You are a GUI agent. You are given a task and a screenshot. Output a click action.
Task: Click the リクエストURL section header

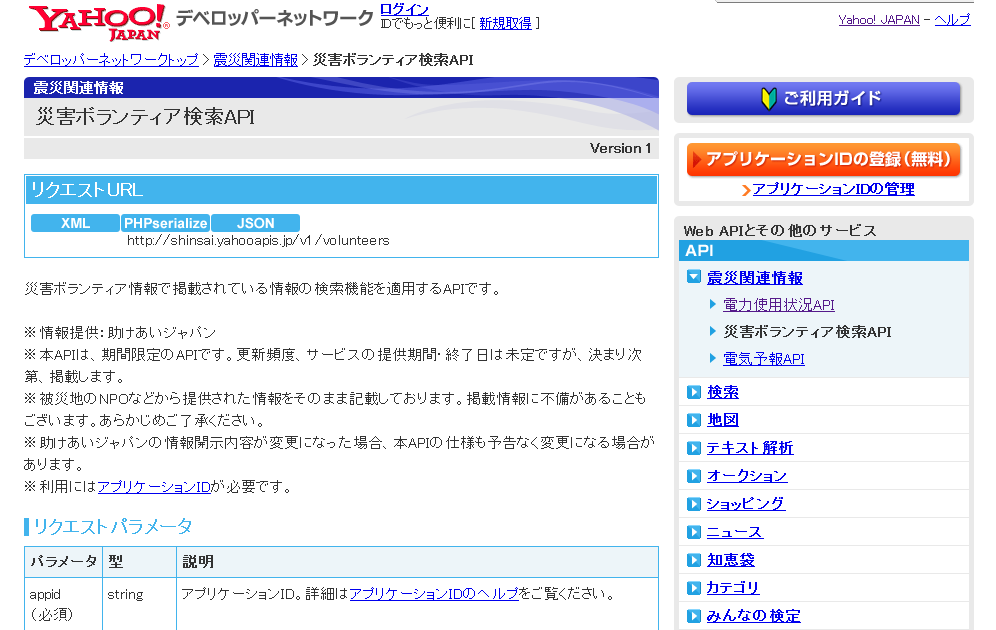[x=341, y=190]
